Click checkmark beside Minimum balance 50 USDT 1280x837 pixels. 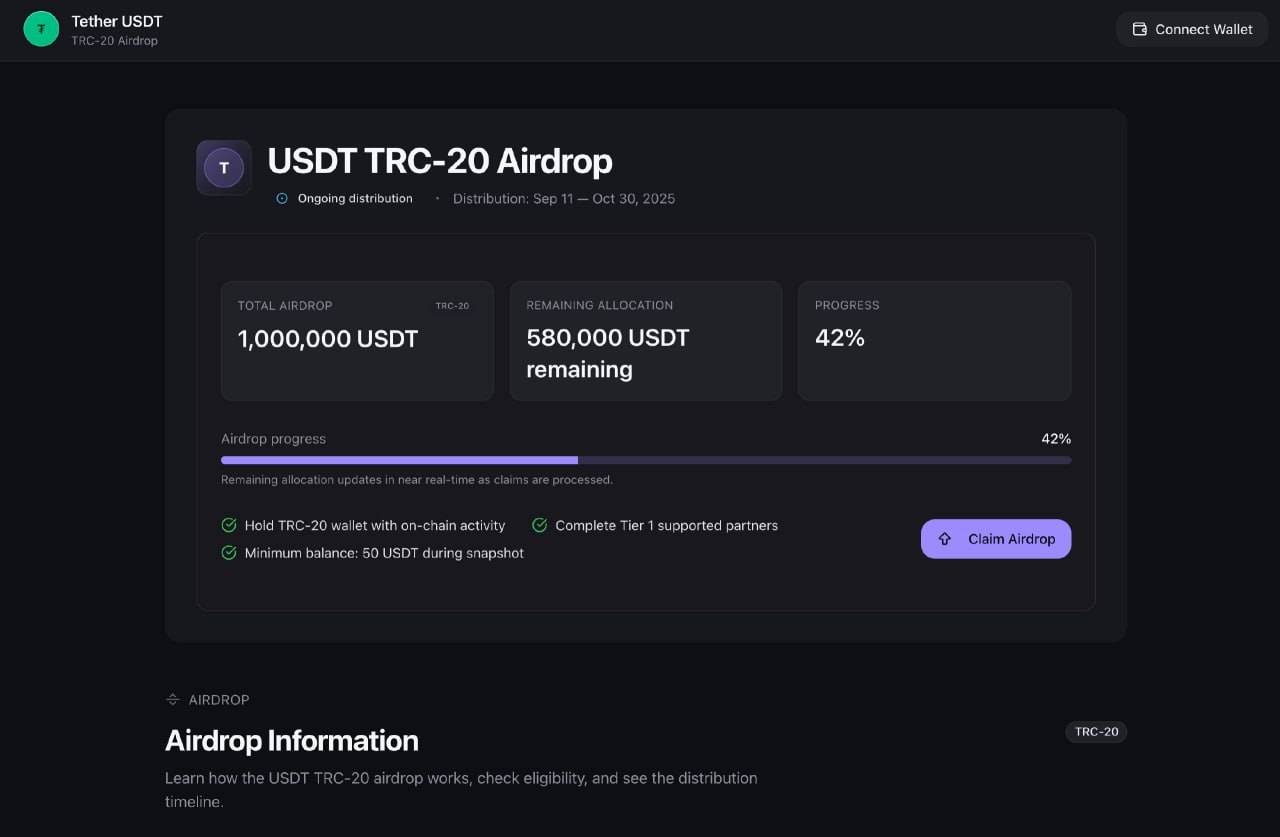point(229,553)
